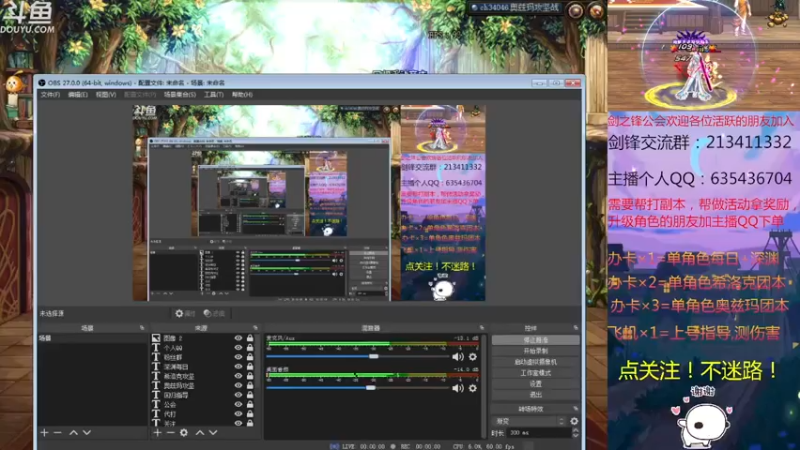800x450 pixels.
Task: Hide the 关注 source eye
Action: [x=238, y=423]
